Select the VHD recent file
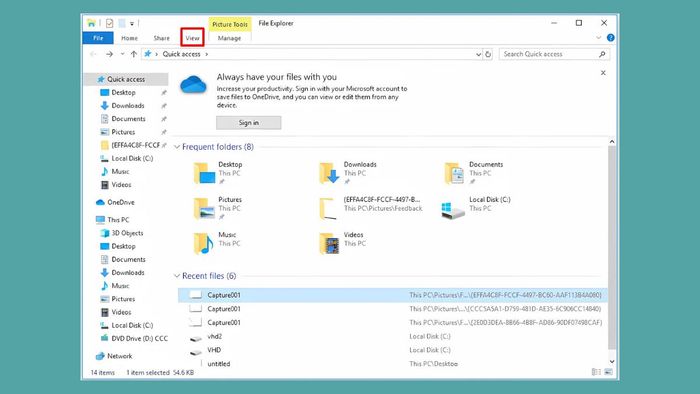The image size is (700, 394). point(393,350)
